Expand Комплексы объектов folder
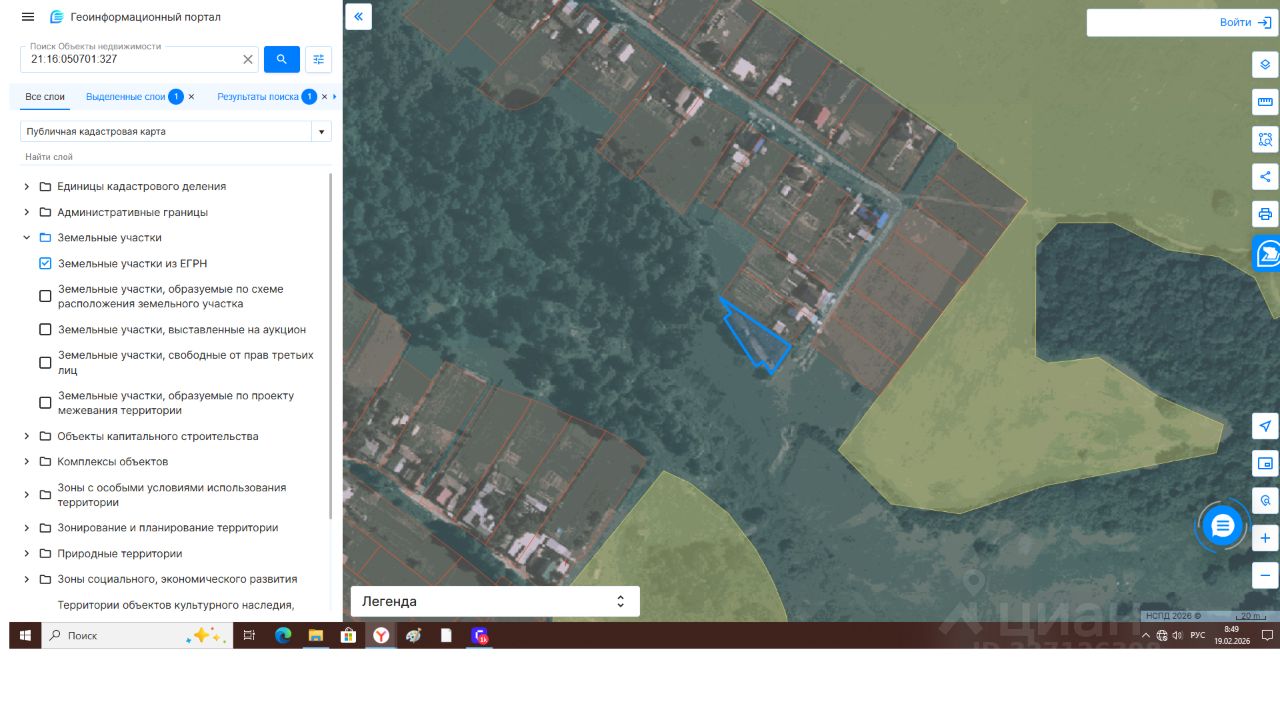This screenshot has height=720, width=1280. [x=27, y=462]
